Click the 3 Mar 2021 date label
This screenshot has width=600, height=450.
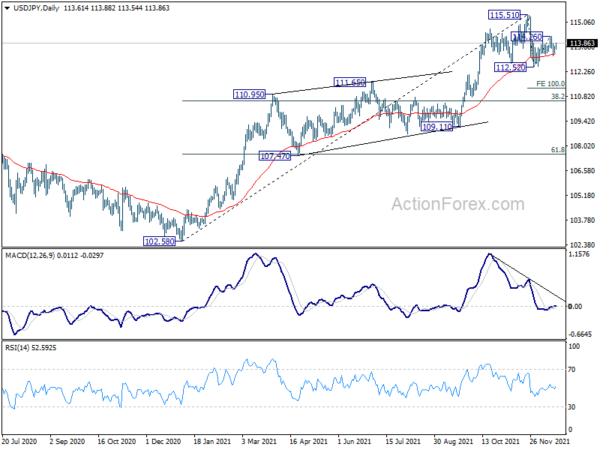259,442
